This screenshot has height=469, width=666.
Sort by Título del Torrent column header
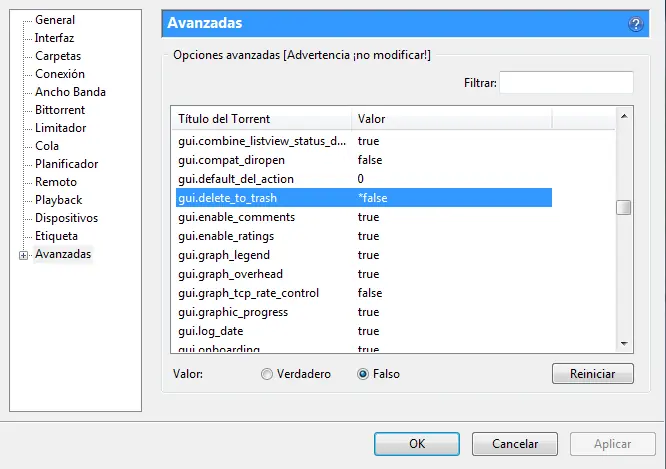262,119
